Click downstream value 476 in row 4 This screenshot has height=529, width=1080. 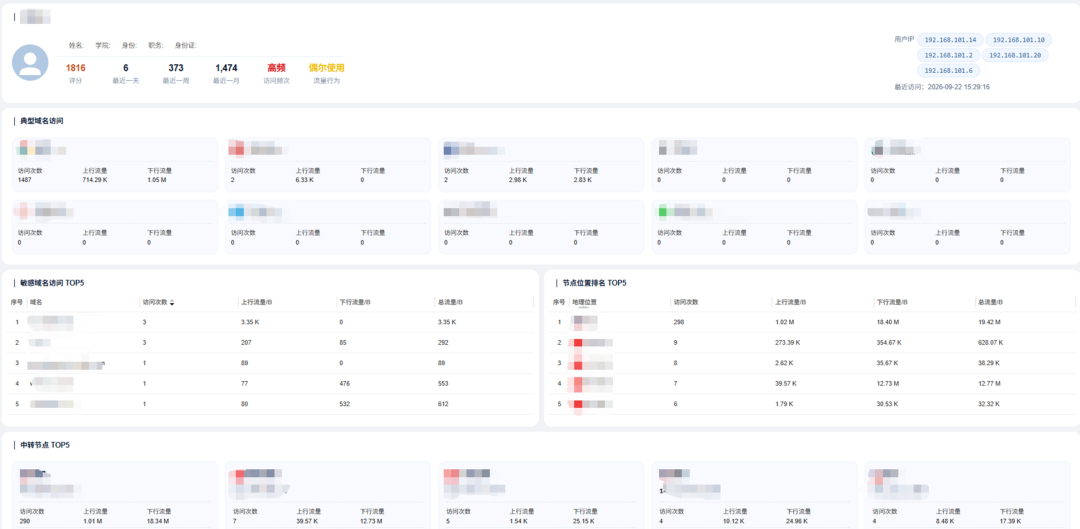click(x=345, y=384)
